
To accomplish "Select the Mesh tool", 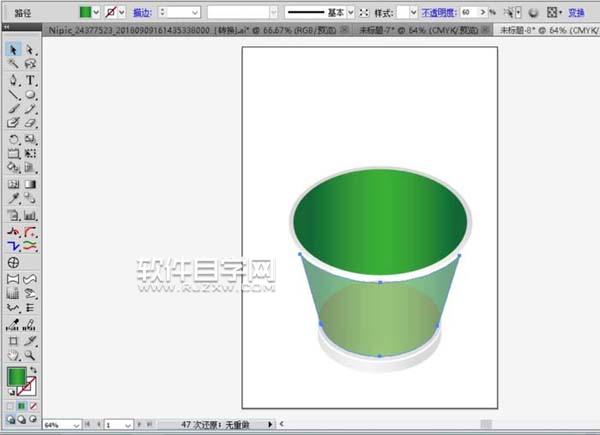I will click(13, 184).
